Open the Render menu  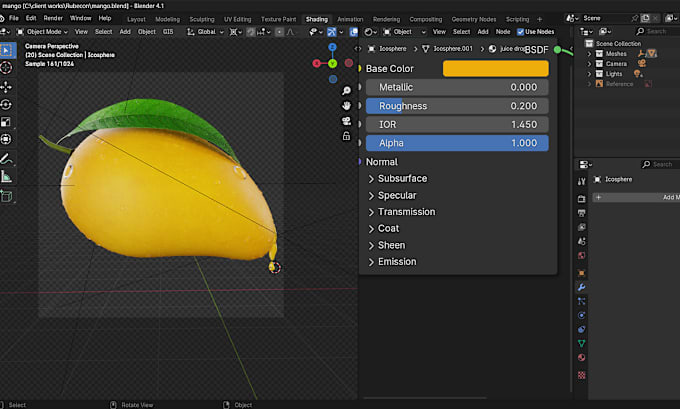[x=53, y=18]
